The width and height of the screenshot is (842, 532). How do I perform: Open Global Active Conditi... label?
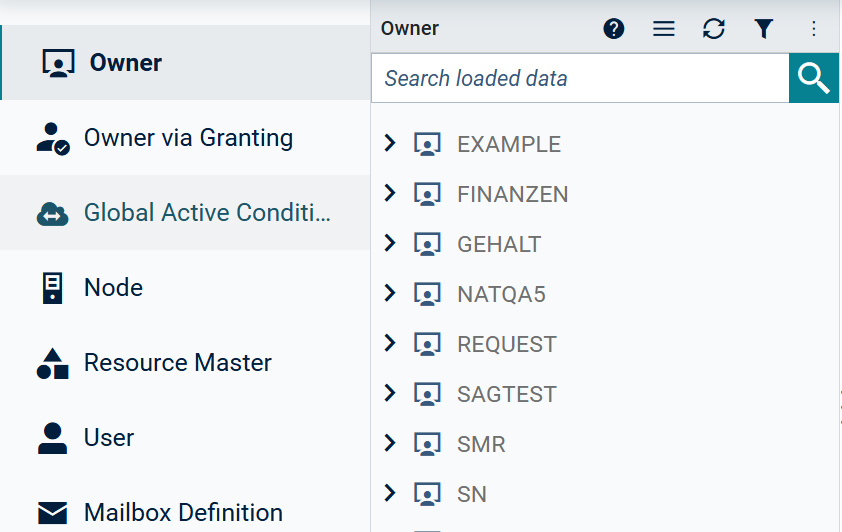point(207,213)
